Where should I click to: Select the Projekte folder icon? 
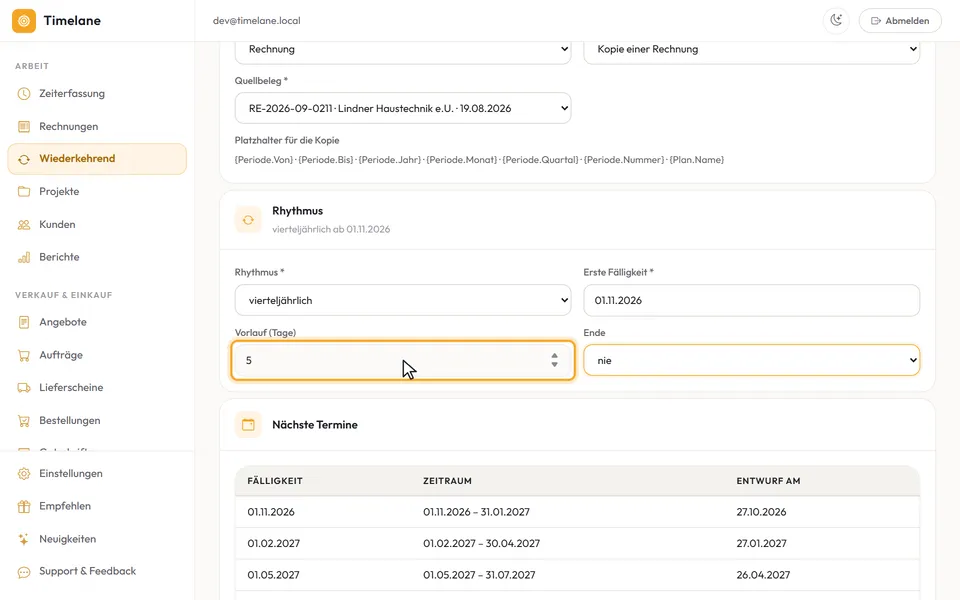tap(24, 192)
